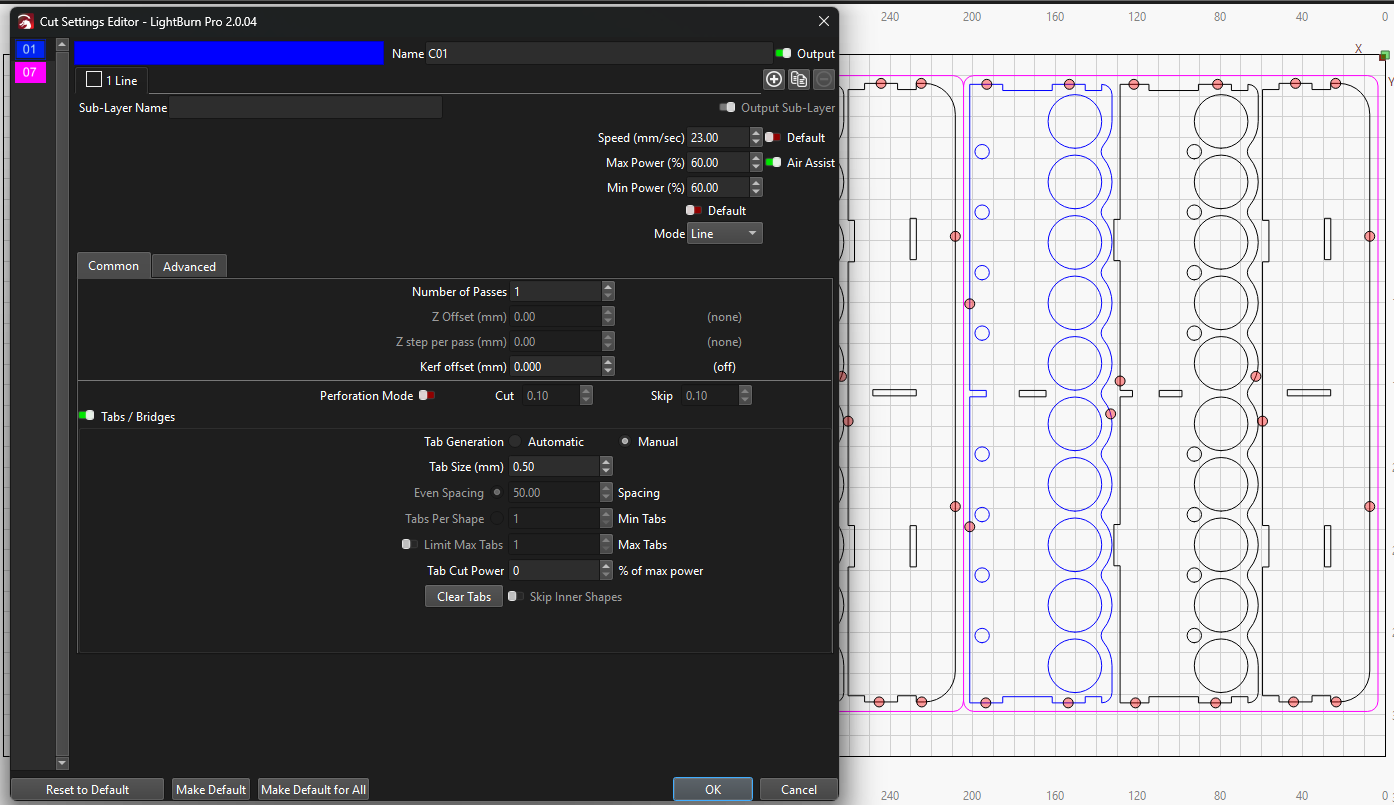
Task: Enable Perforation Mode switch
Action: (x=427, y=396)
